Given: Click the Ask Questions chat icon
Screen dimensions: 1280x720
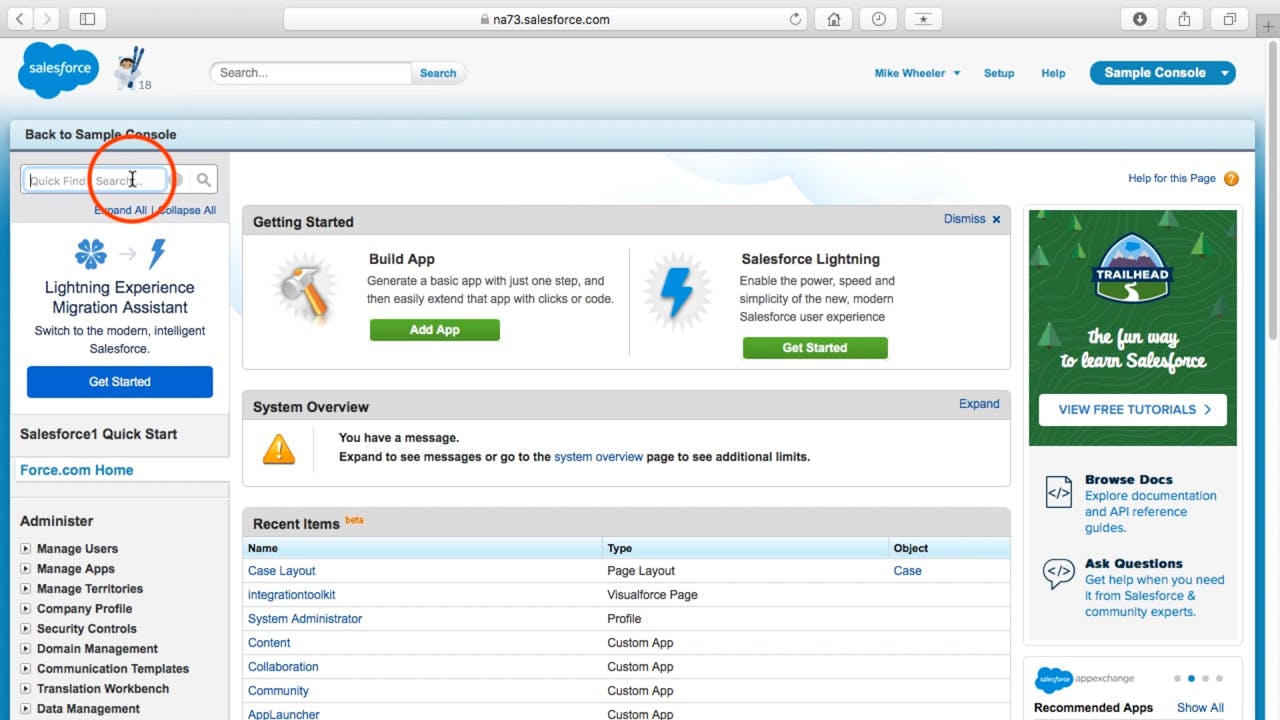Looking at the screenshot, I should click(1058, 573).
